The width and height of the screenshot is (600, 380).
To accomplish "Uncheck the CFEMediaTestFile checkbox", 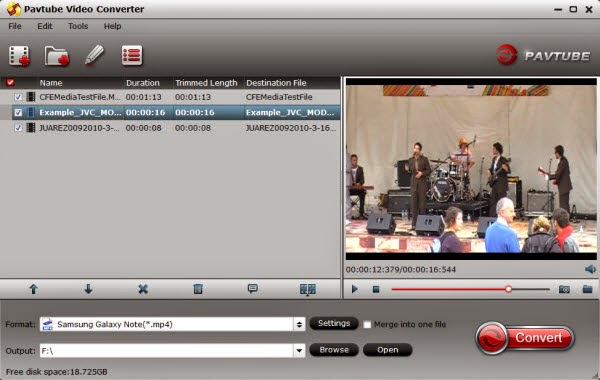I will 18,97.
